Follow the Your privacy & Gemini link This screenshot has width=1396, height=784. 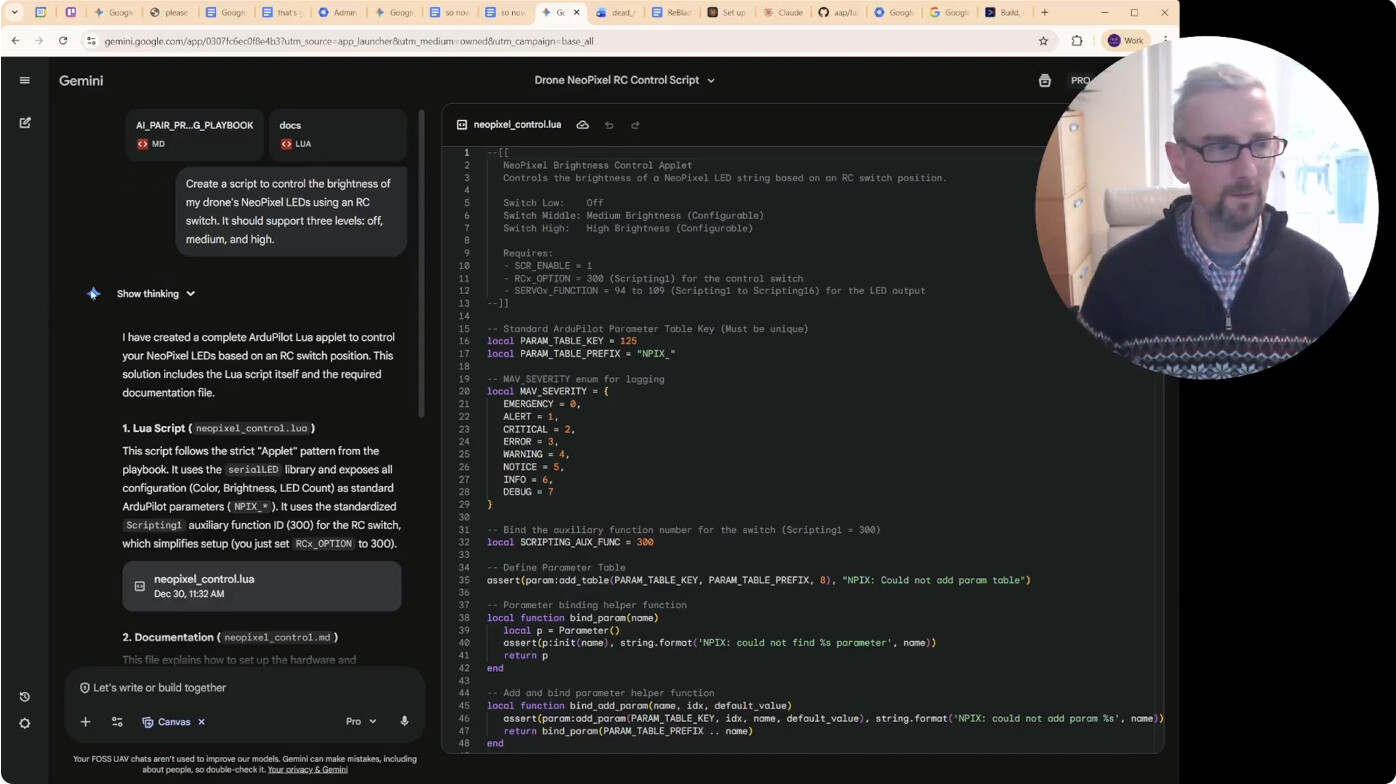(308, 770)
